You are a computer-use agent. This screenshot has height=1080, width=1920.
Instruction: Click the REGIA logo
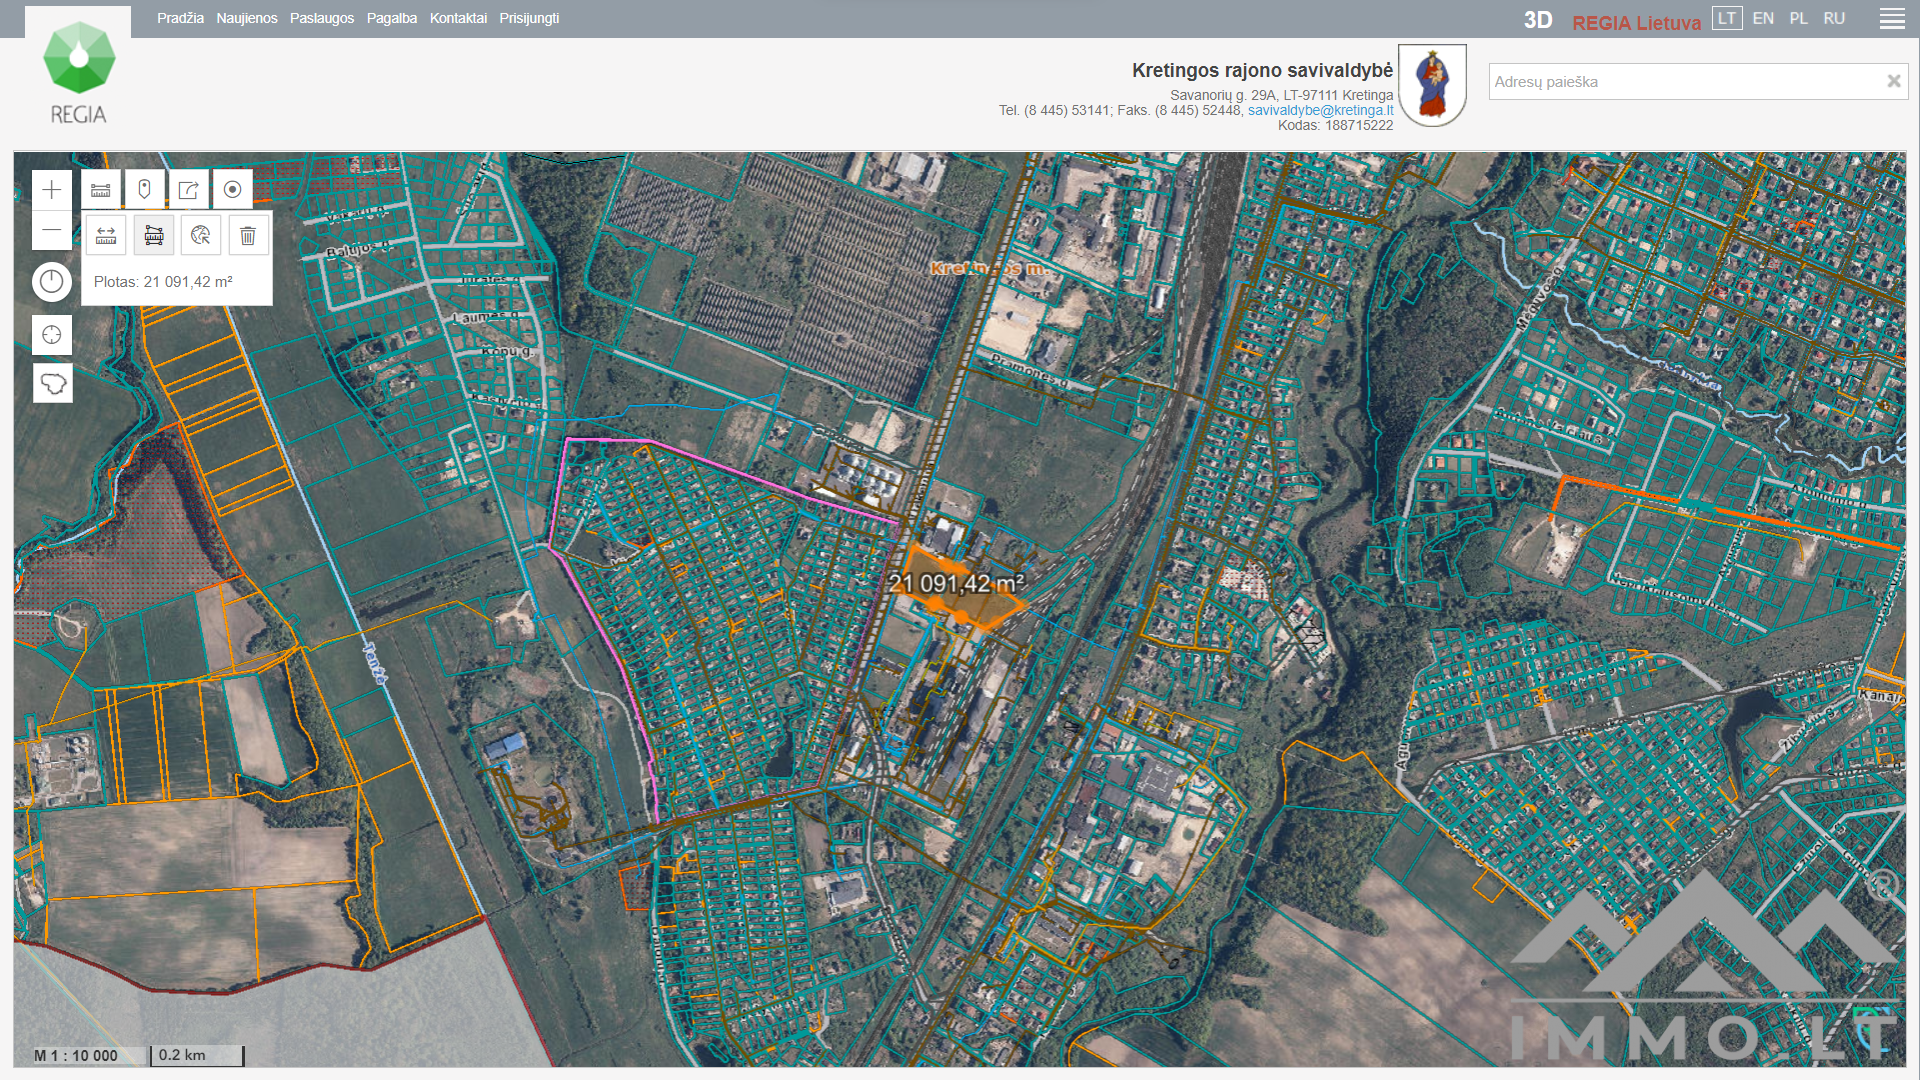coord(78,74)
